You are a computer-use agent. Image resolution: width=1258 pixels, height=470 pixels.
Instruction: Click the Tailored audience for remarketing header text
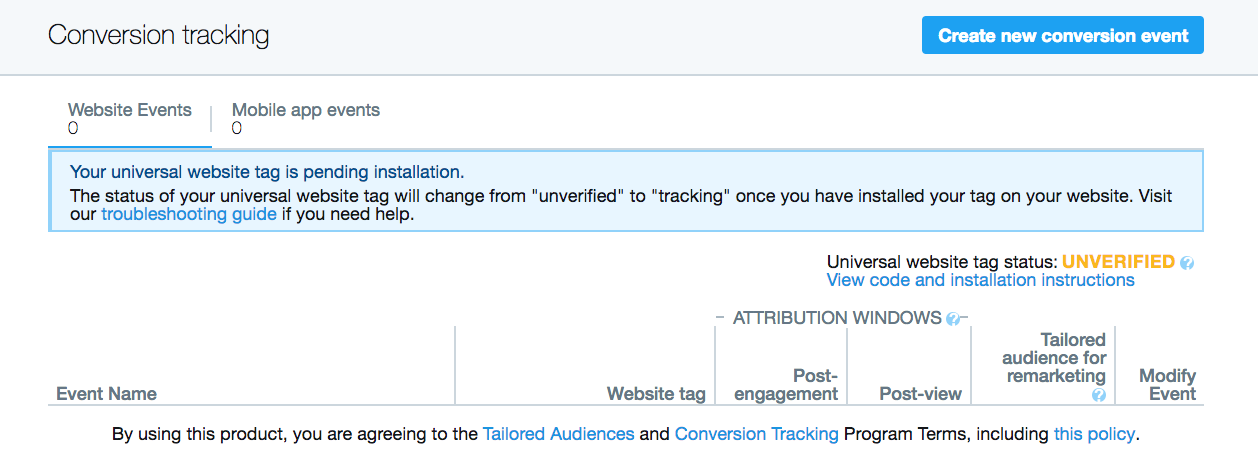[1054, 358]
